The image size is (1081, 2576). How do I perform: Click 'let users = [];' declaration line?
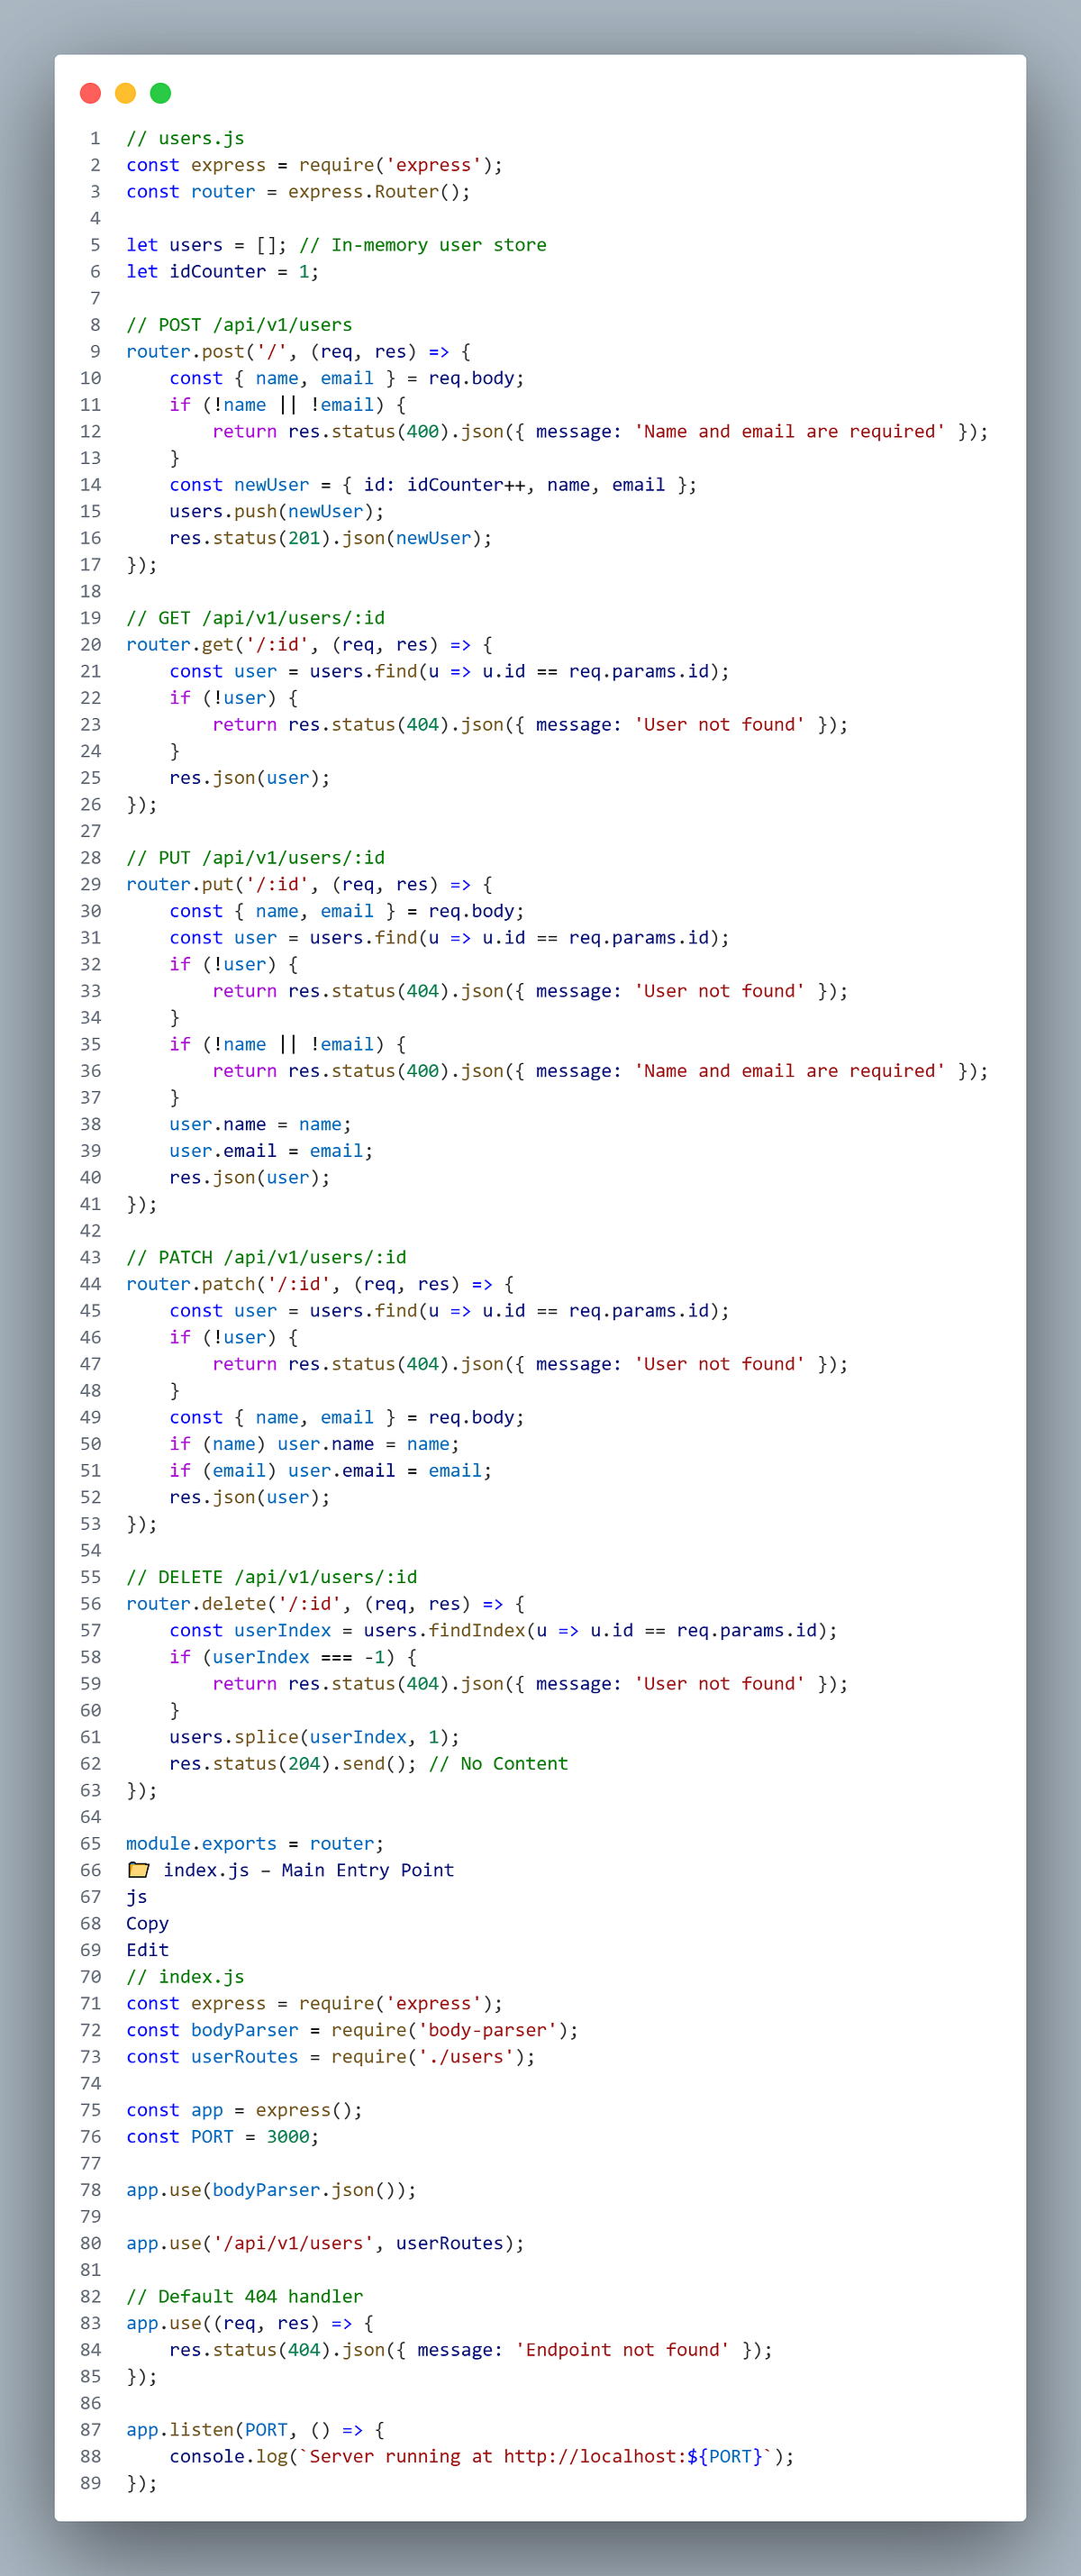[207, 245]
